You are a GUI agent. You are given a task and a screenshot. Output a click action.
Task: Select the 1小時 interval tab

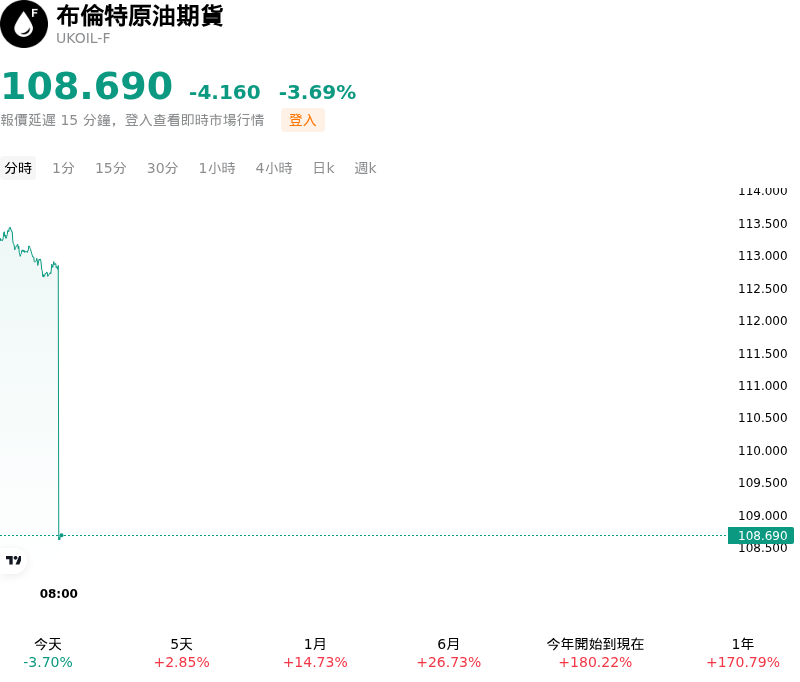point(217,168)
